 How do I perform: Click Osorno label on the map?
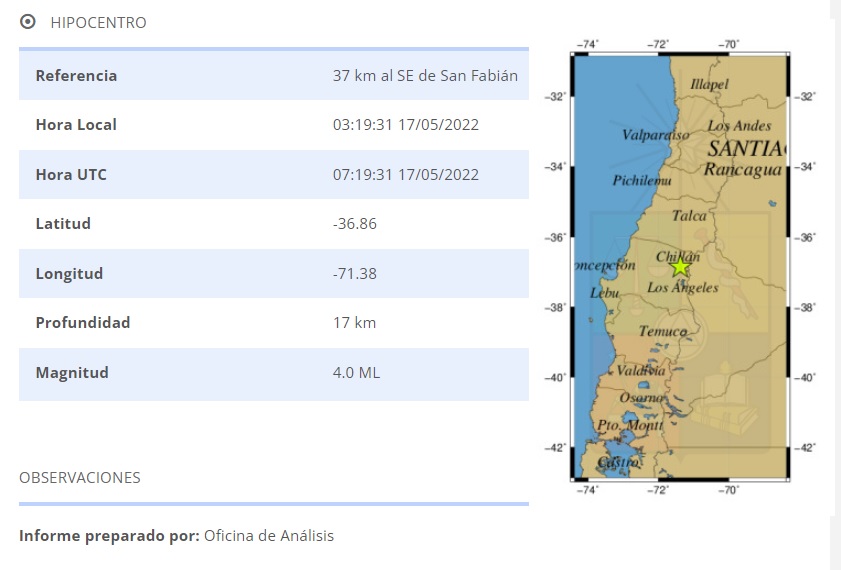click(641, 397)
